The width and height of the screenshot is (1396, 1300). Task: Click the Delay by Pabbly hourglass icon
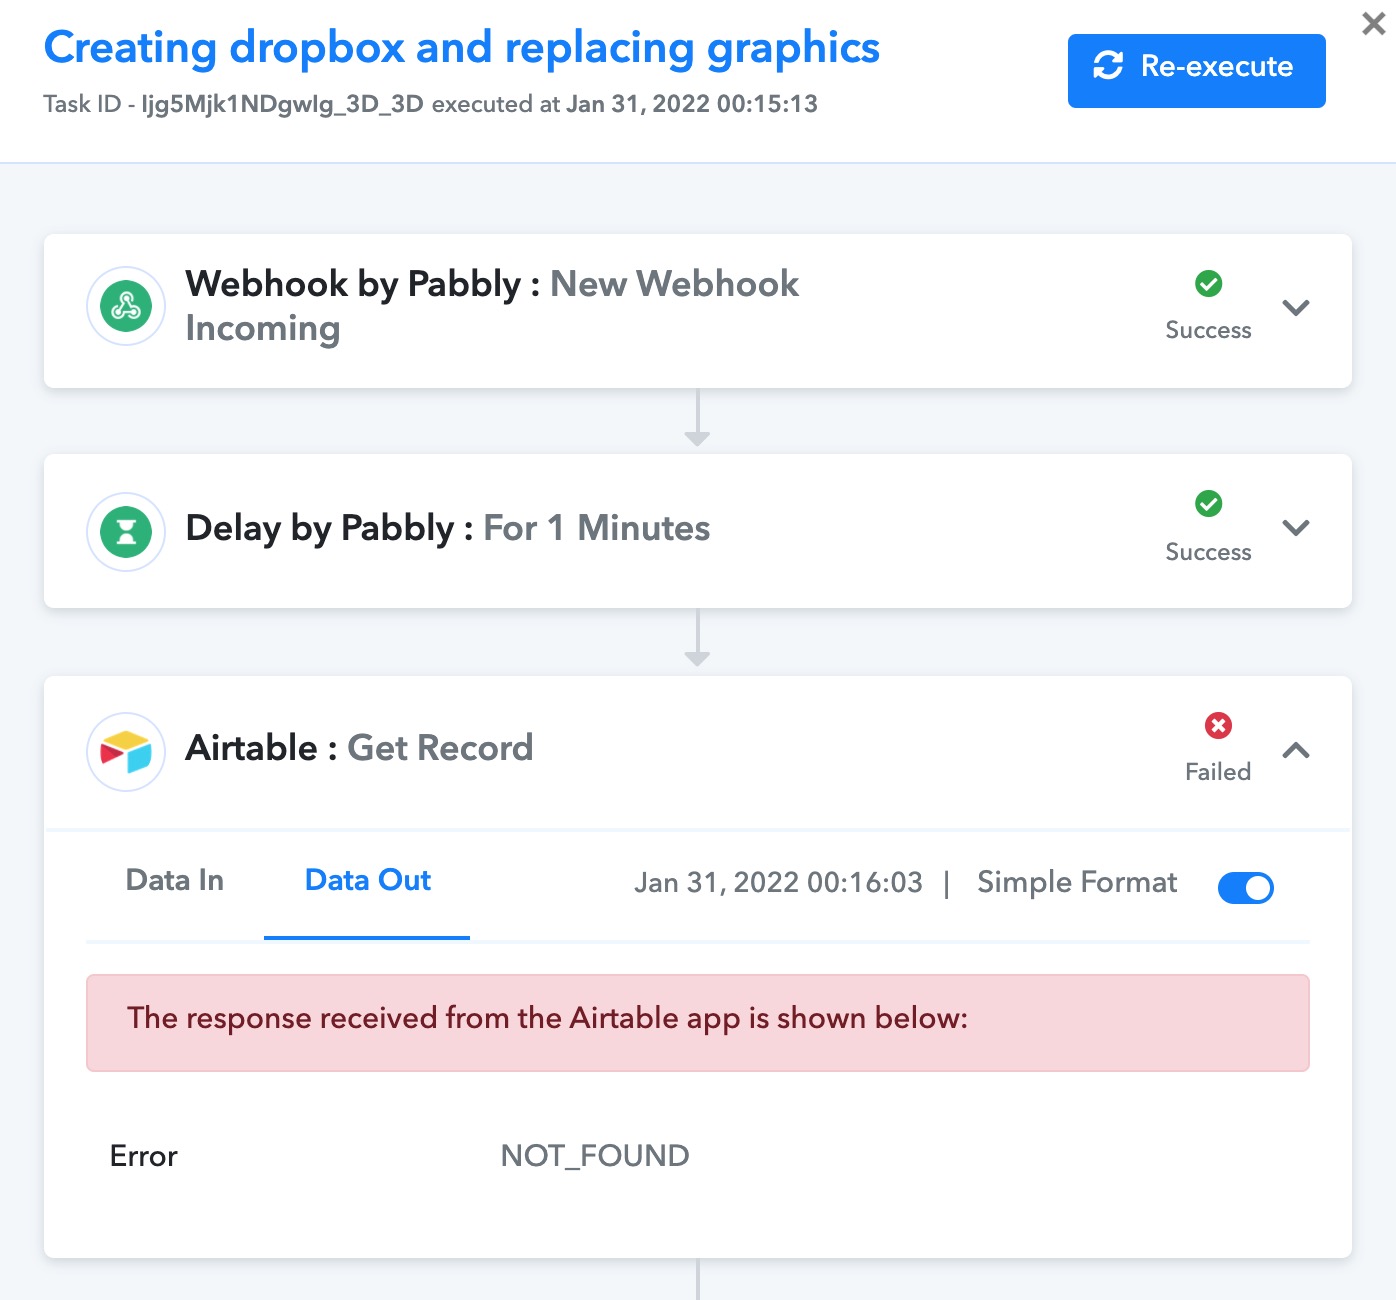[x=126, y=531]
